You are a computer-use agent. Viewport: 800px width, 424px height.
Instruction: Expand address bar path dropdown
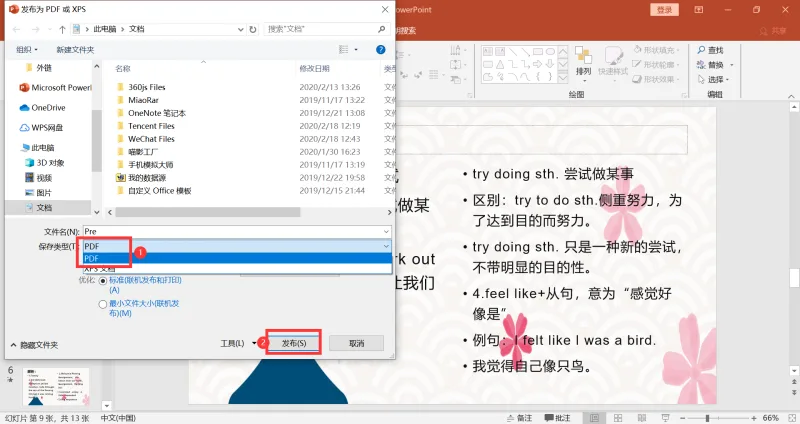[x=240, y=30]
